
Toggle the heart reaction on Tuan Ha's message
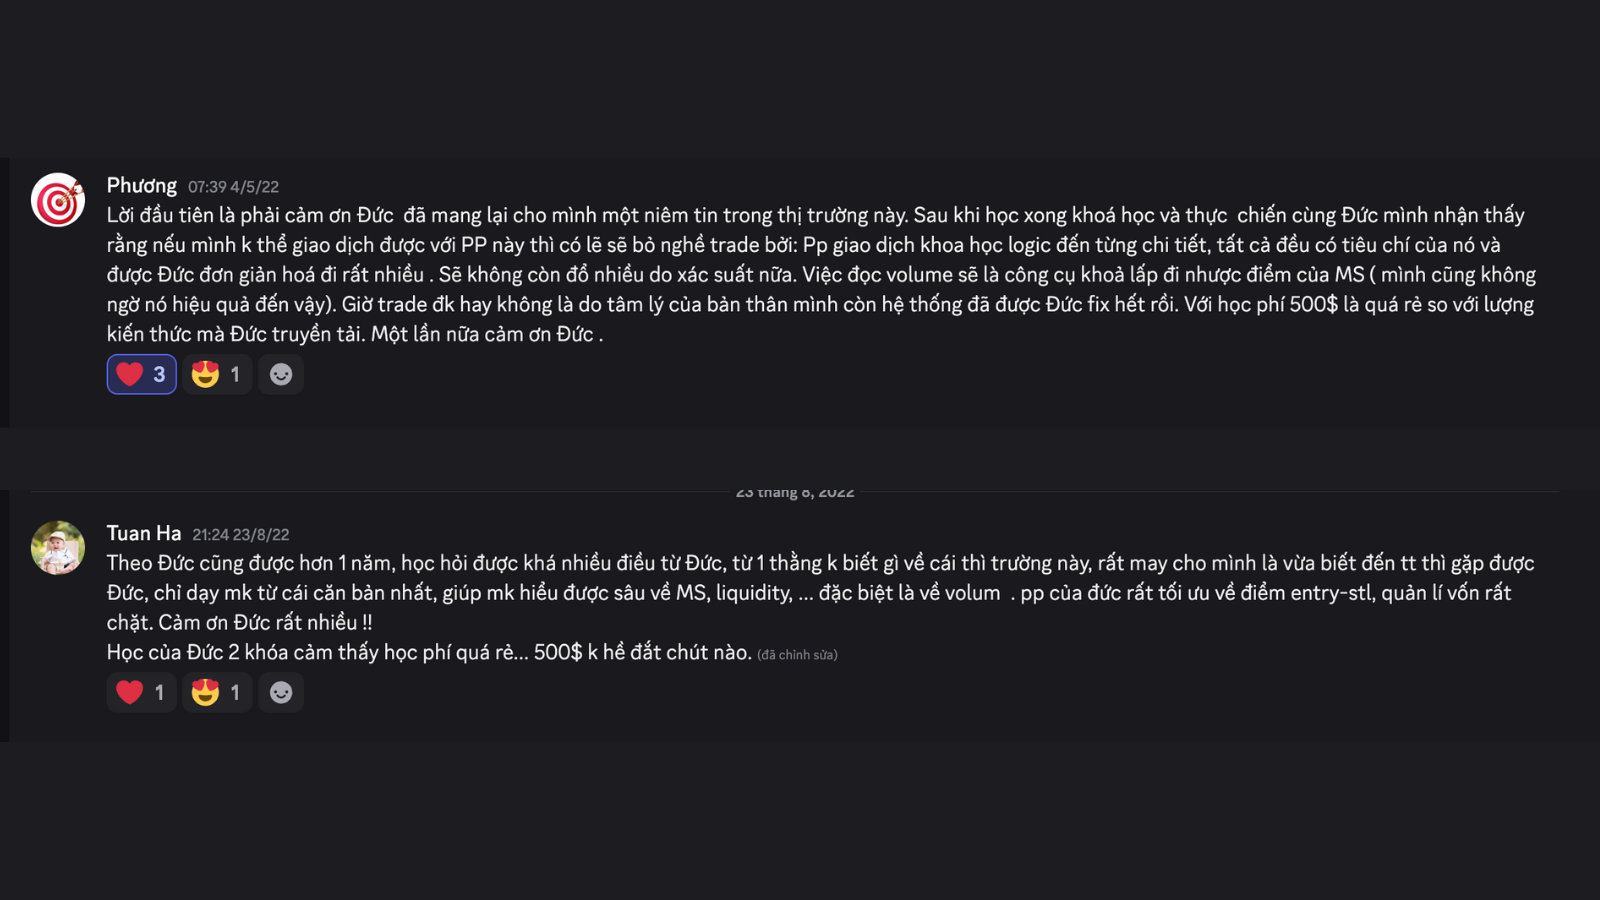click(142, 692)
